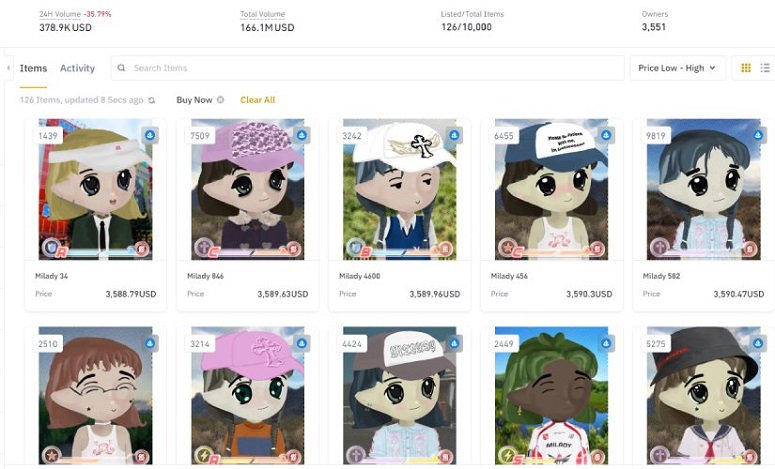Screen dimensions: 775x469
Task: Open the Milady 846 thumbnail image
Action: point(247,190)
